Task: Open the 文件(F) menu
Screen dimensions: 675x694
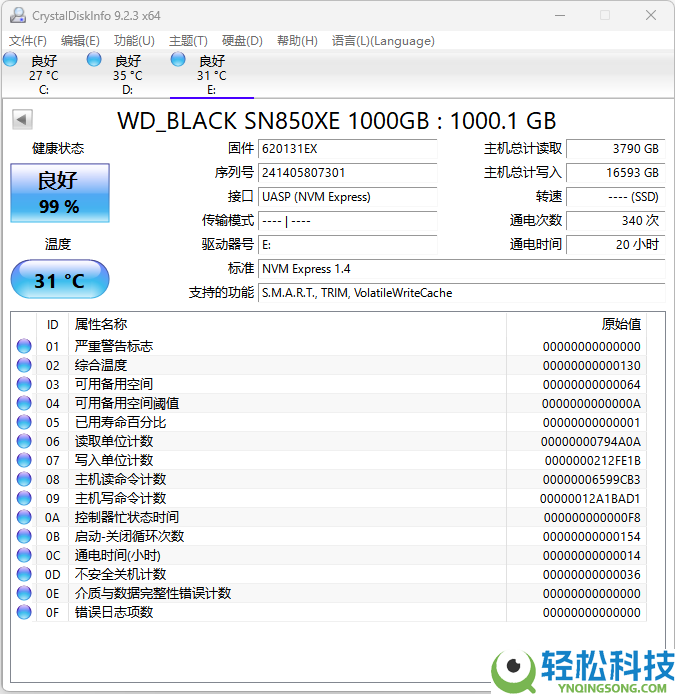Action: pos(28,41)
